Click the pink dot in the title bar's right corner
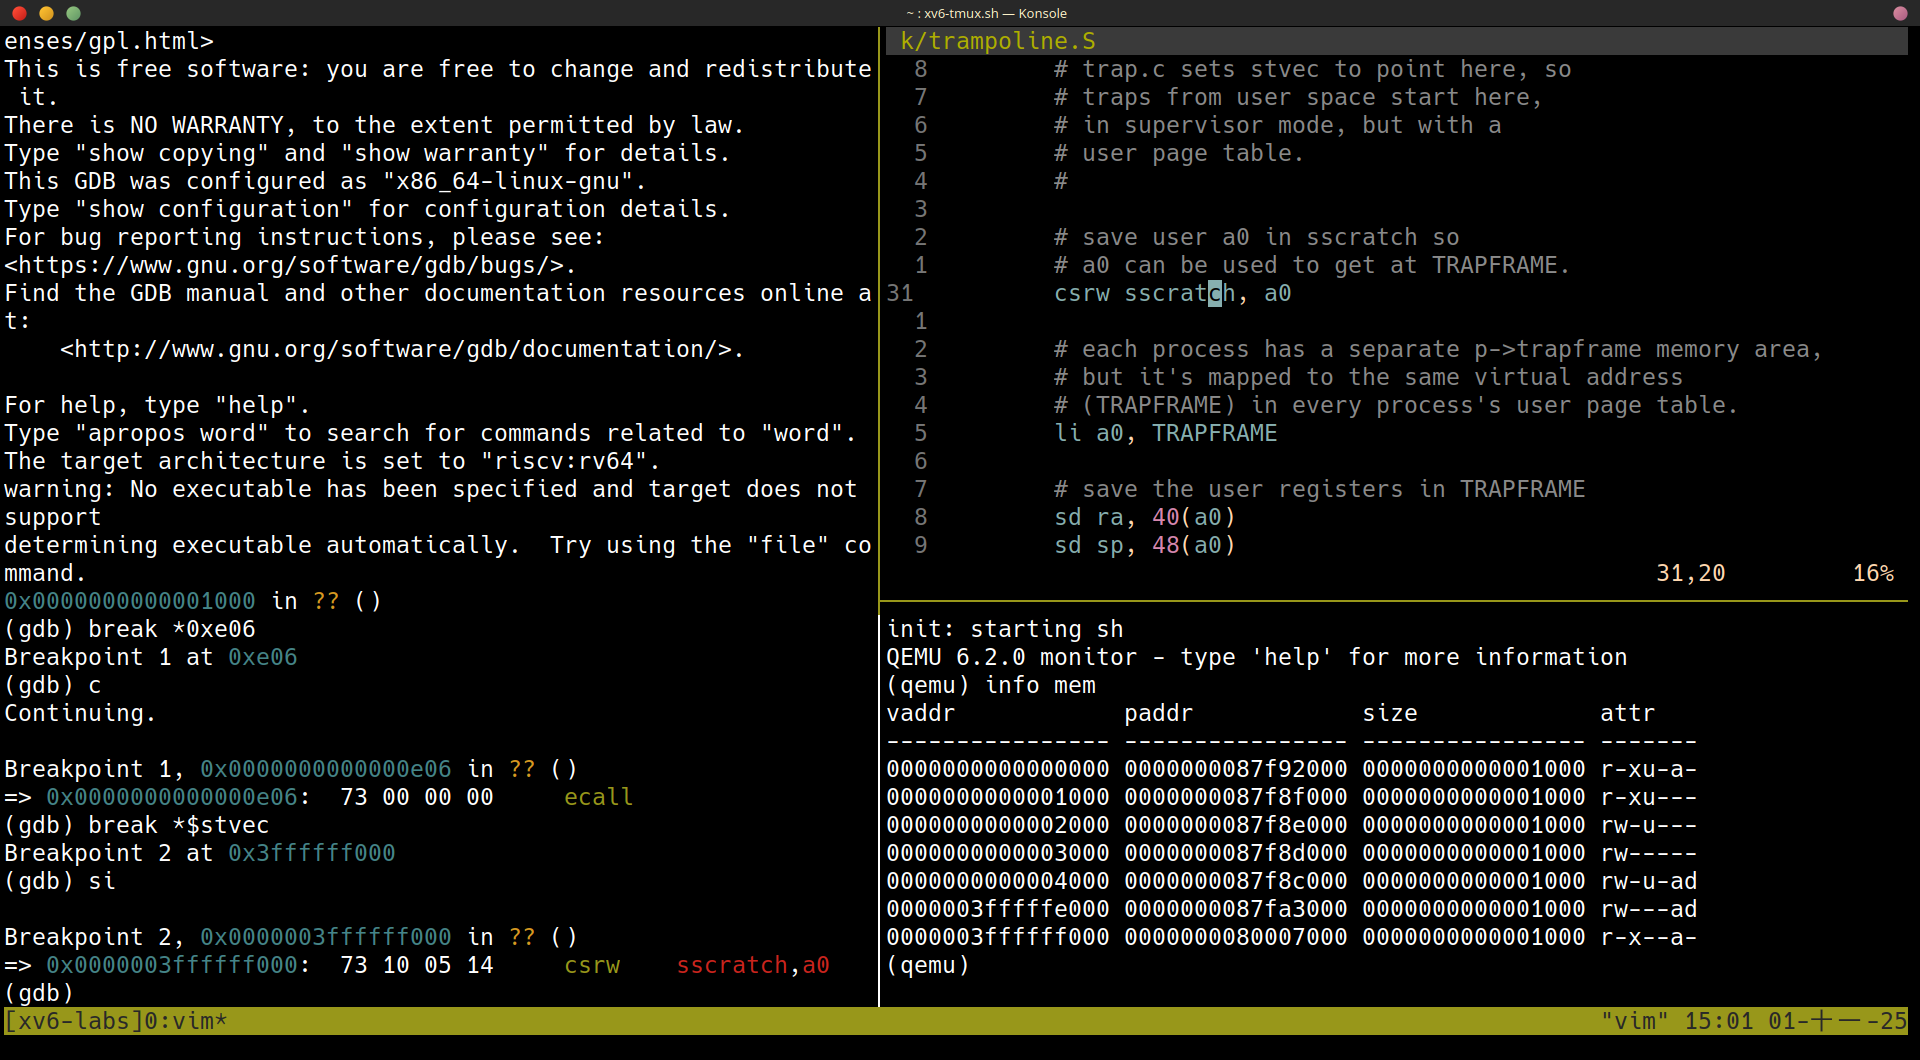 click(1900, 13)
